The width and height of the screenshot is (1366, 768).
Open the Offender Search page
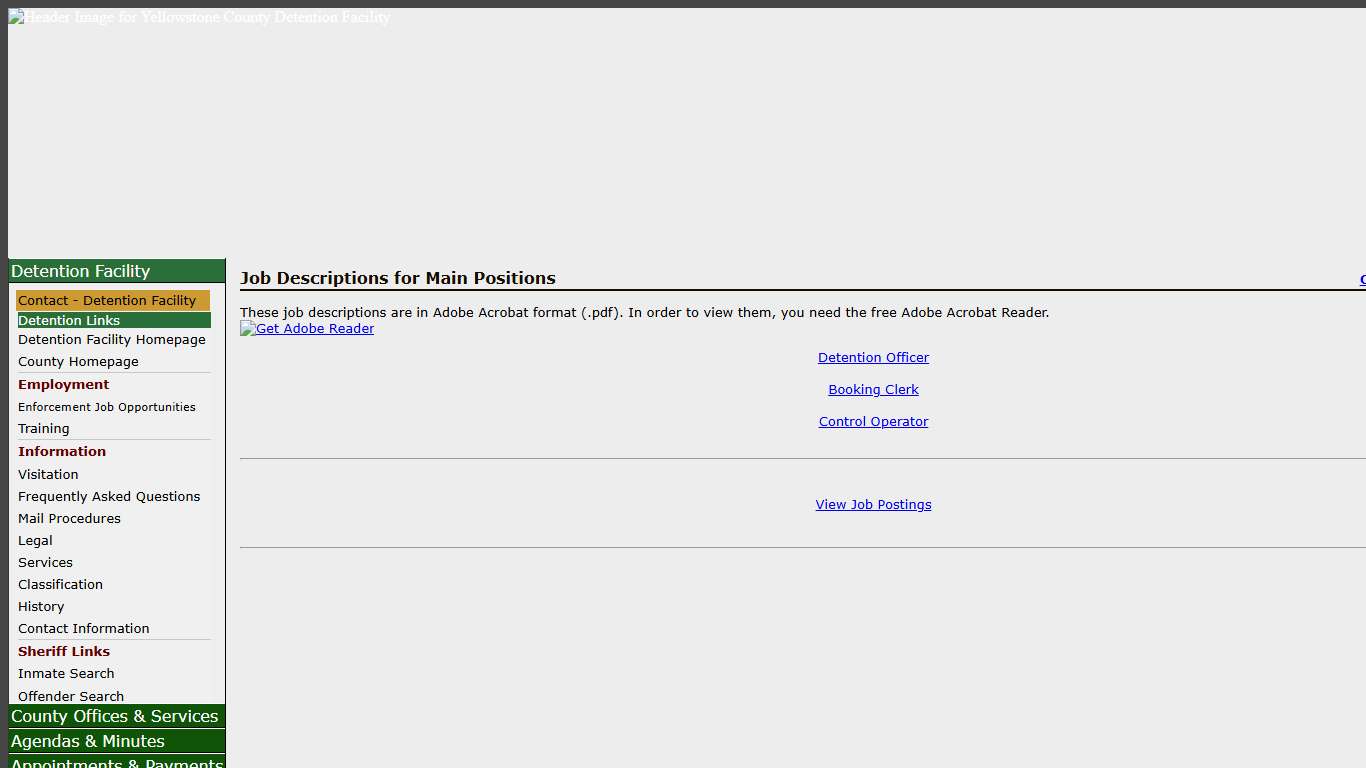(x=71, y=696)
